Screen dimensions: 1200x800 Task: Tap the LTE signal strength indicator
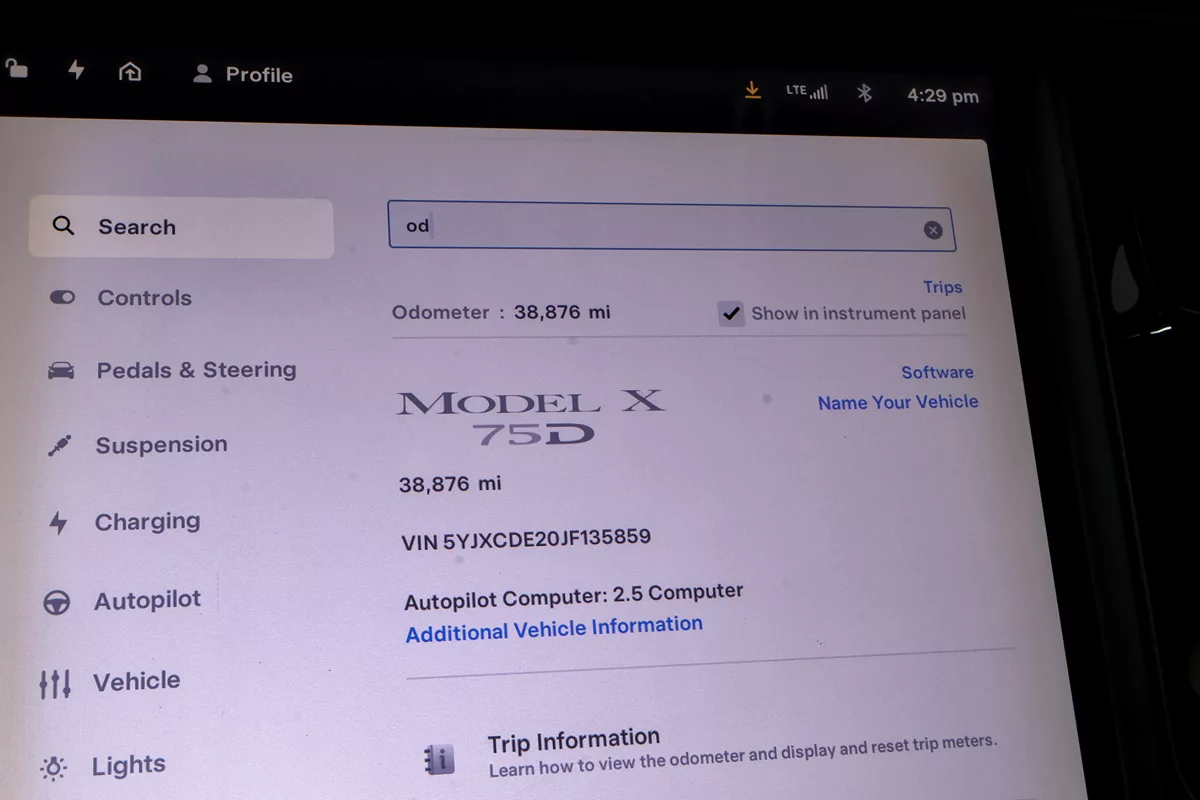point(807,91)
